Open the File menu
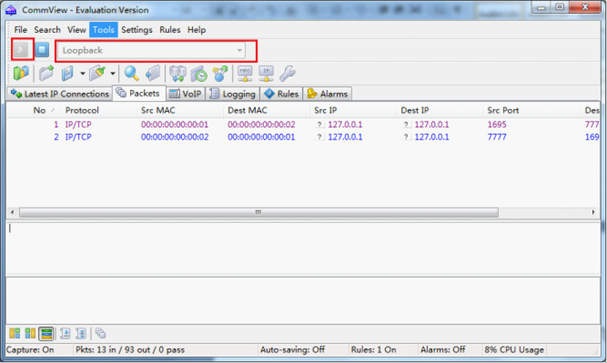 point(21,30)
